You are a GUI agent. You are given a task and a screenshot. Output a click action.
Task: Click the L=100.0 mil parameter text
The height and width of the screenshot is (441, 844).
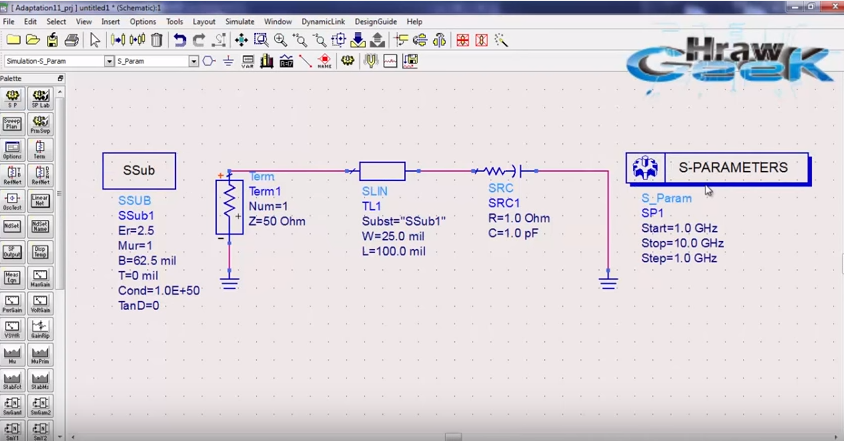(x=393, y=251)
